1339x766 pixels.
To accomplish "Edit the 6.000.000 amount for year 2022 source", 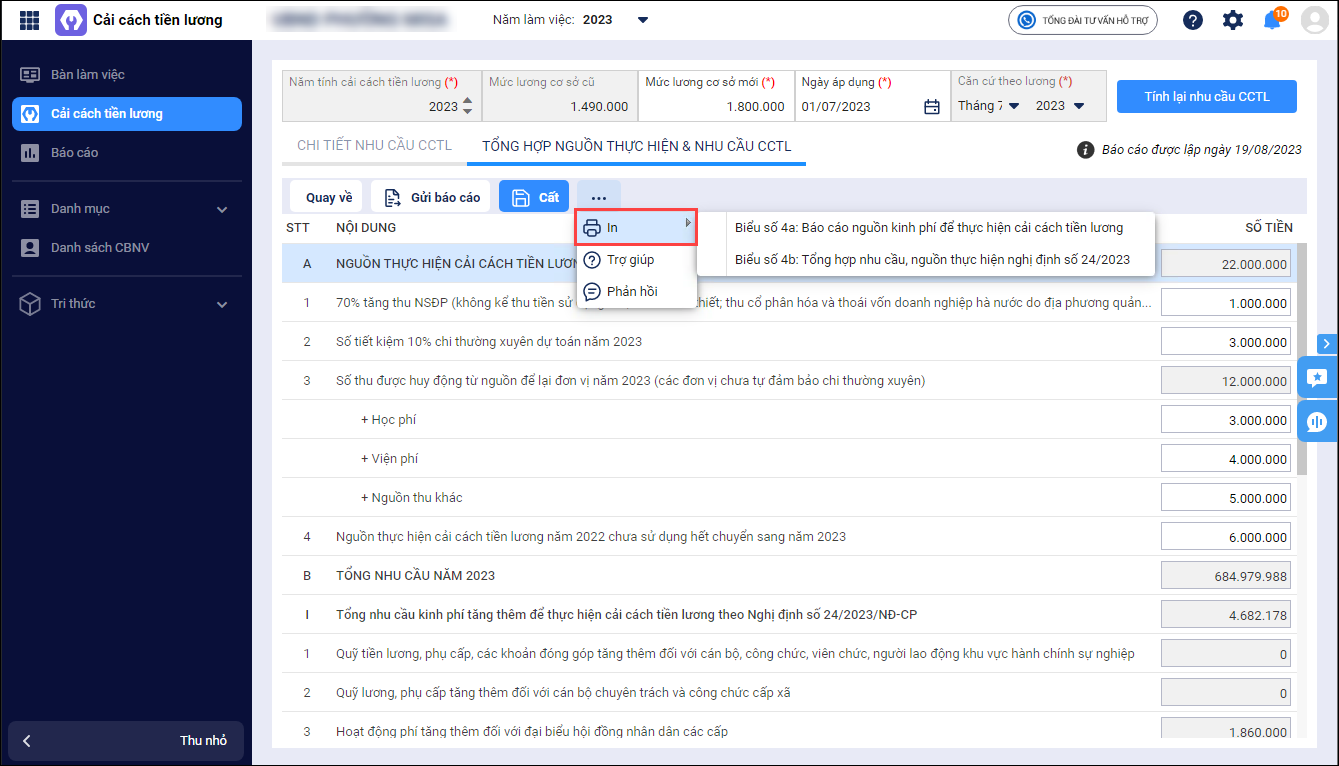I will [1226, 537].
